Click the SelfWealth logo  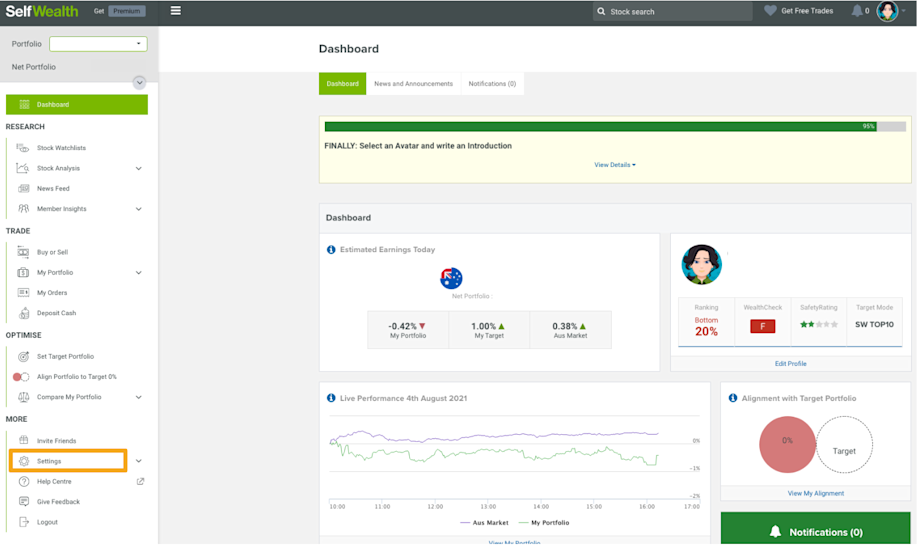pyautogui.click(x=42, y=11)
